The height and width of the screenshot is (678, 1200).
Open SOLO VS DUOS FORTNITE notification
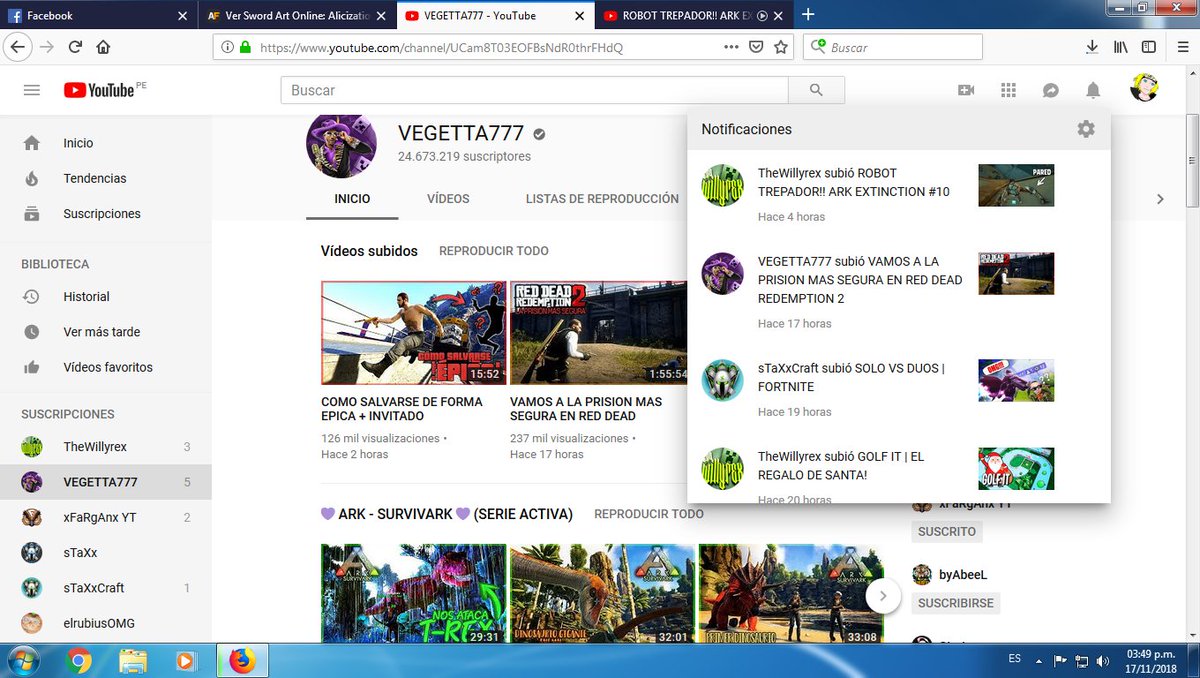tap(899, 388)
